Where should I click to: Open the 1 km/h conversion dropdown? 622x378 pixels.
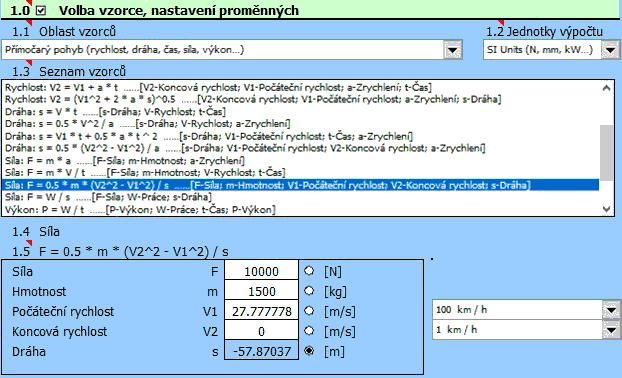pyautogui.click(x=611, y=330)
